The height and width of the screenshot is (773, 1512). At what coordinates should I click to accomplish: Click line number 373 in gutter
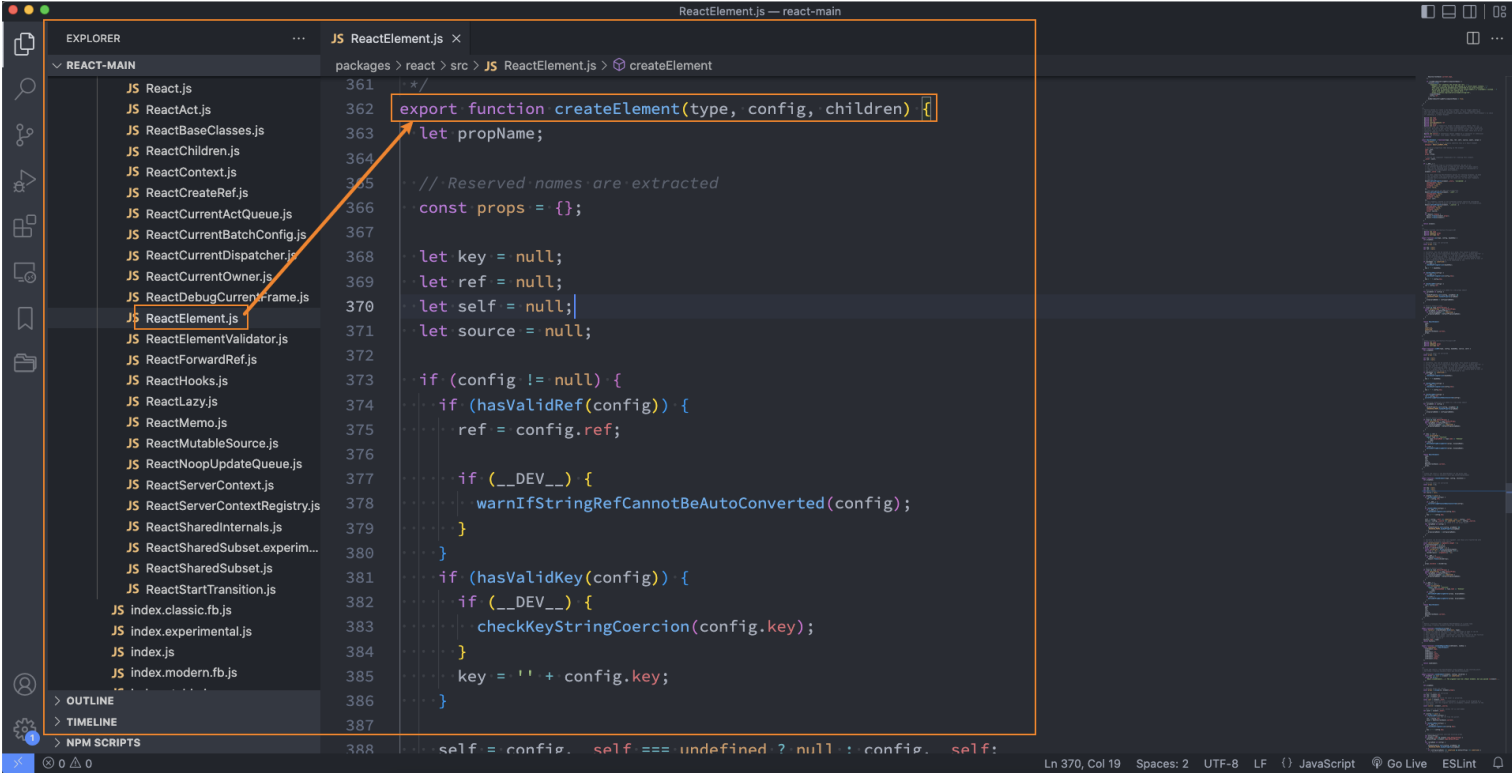pyautogui.click(x=359, y=380)
